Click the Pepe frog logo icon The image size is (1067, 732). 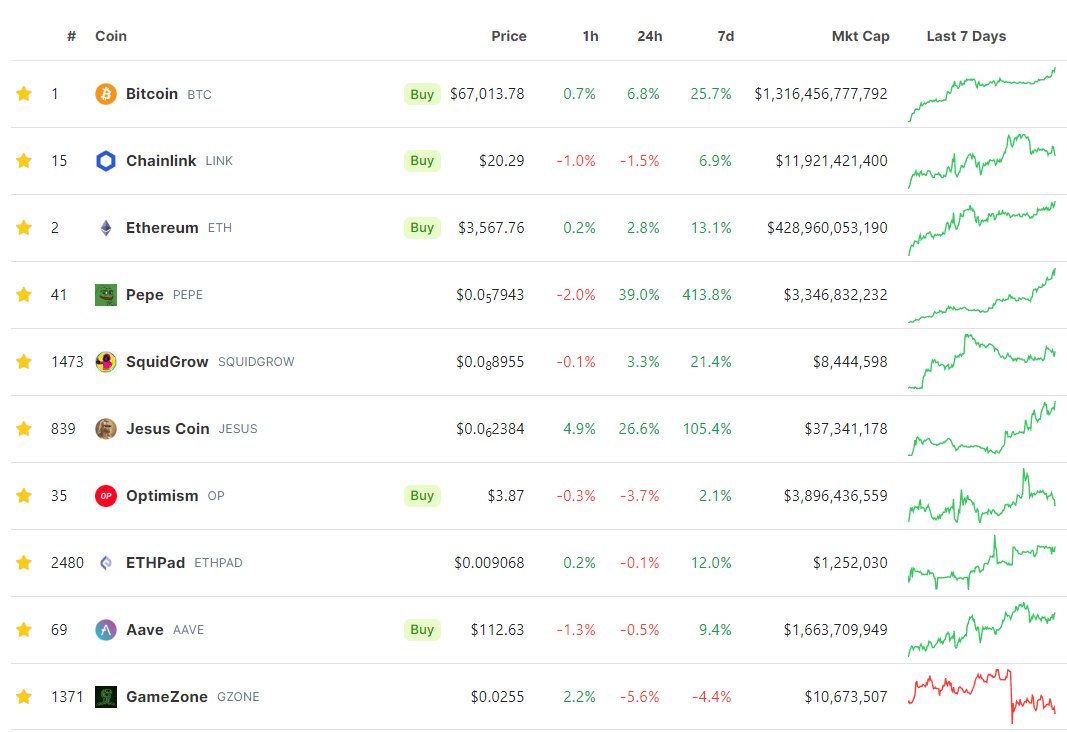point(105,295)
